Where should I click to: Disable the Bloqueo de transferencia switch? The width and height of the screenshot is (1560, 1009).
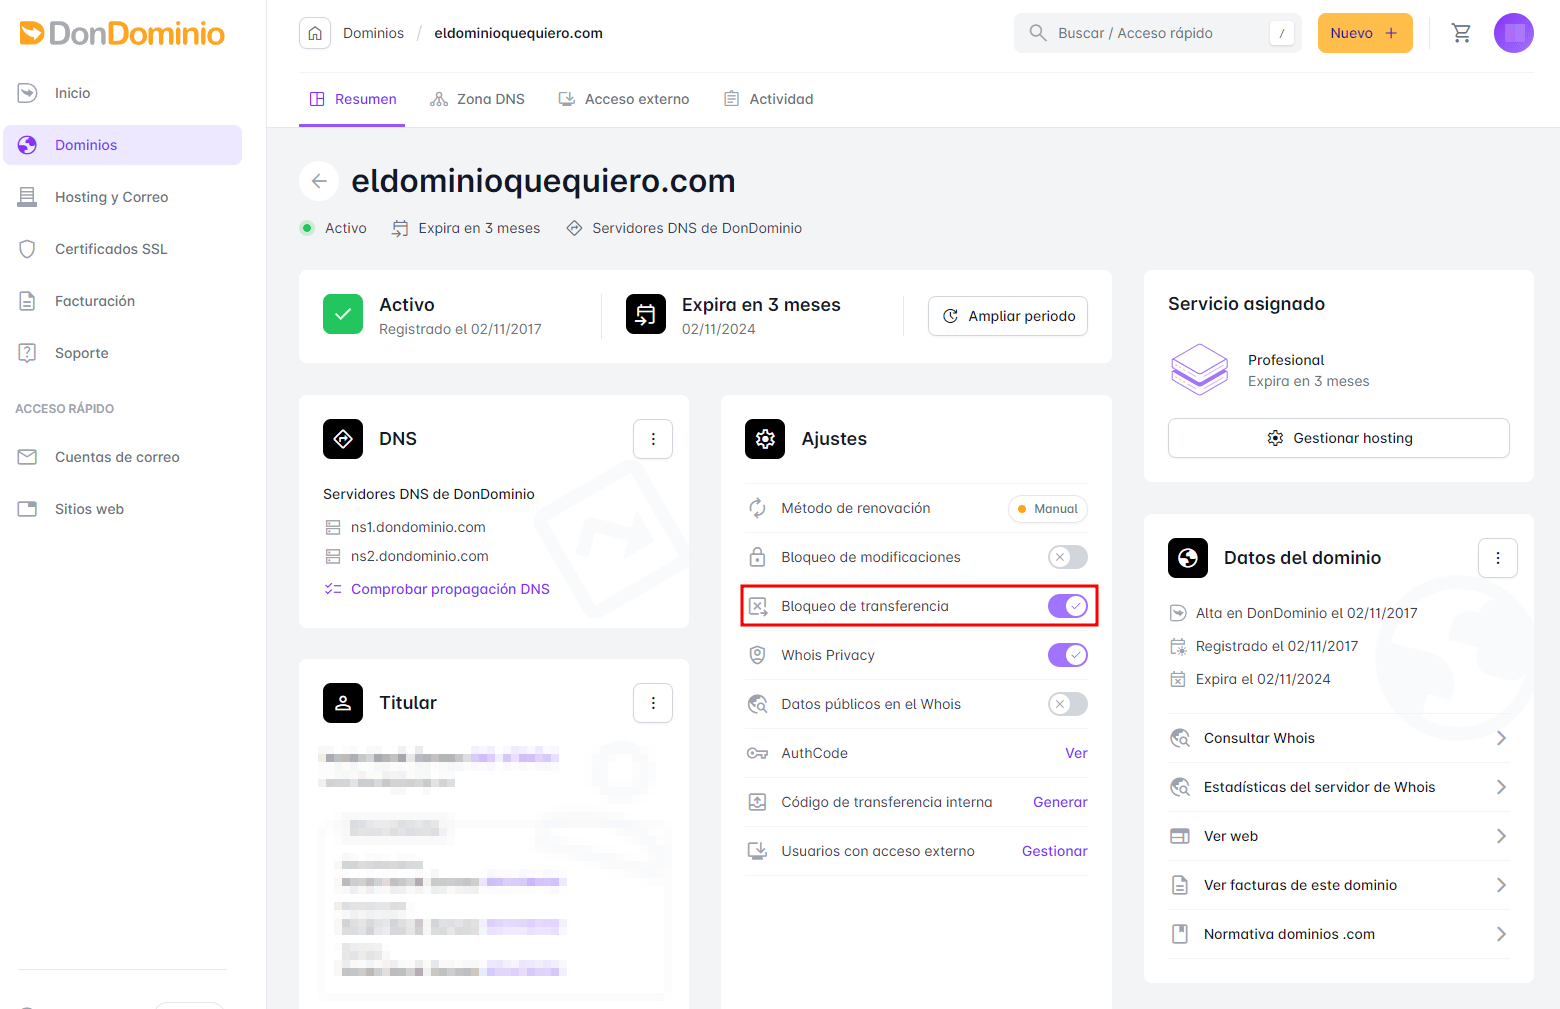pos(1068,606)
